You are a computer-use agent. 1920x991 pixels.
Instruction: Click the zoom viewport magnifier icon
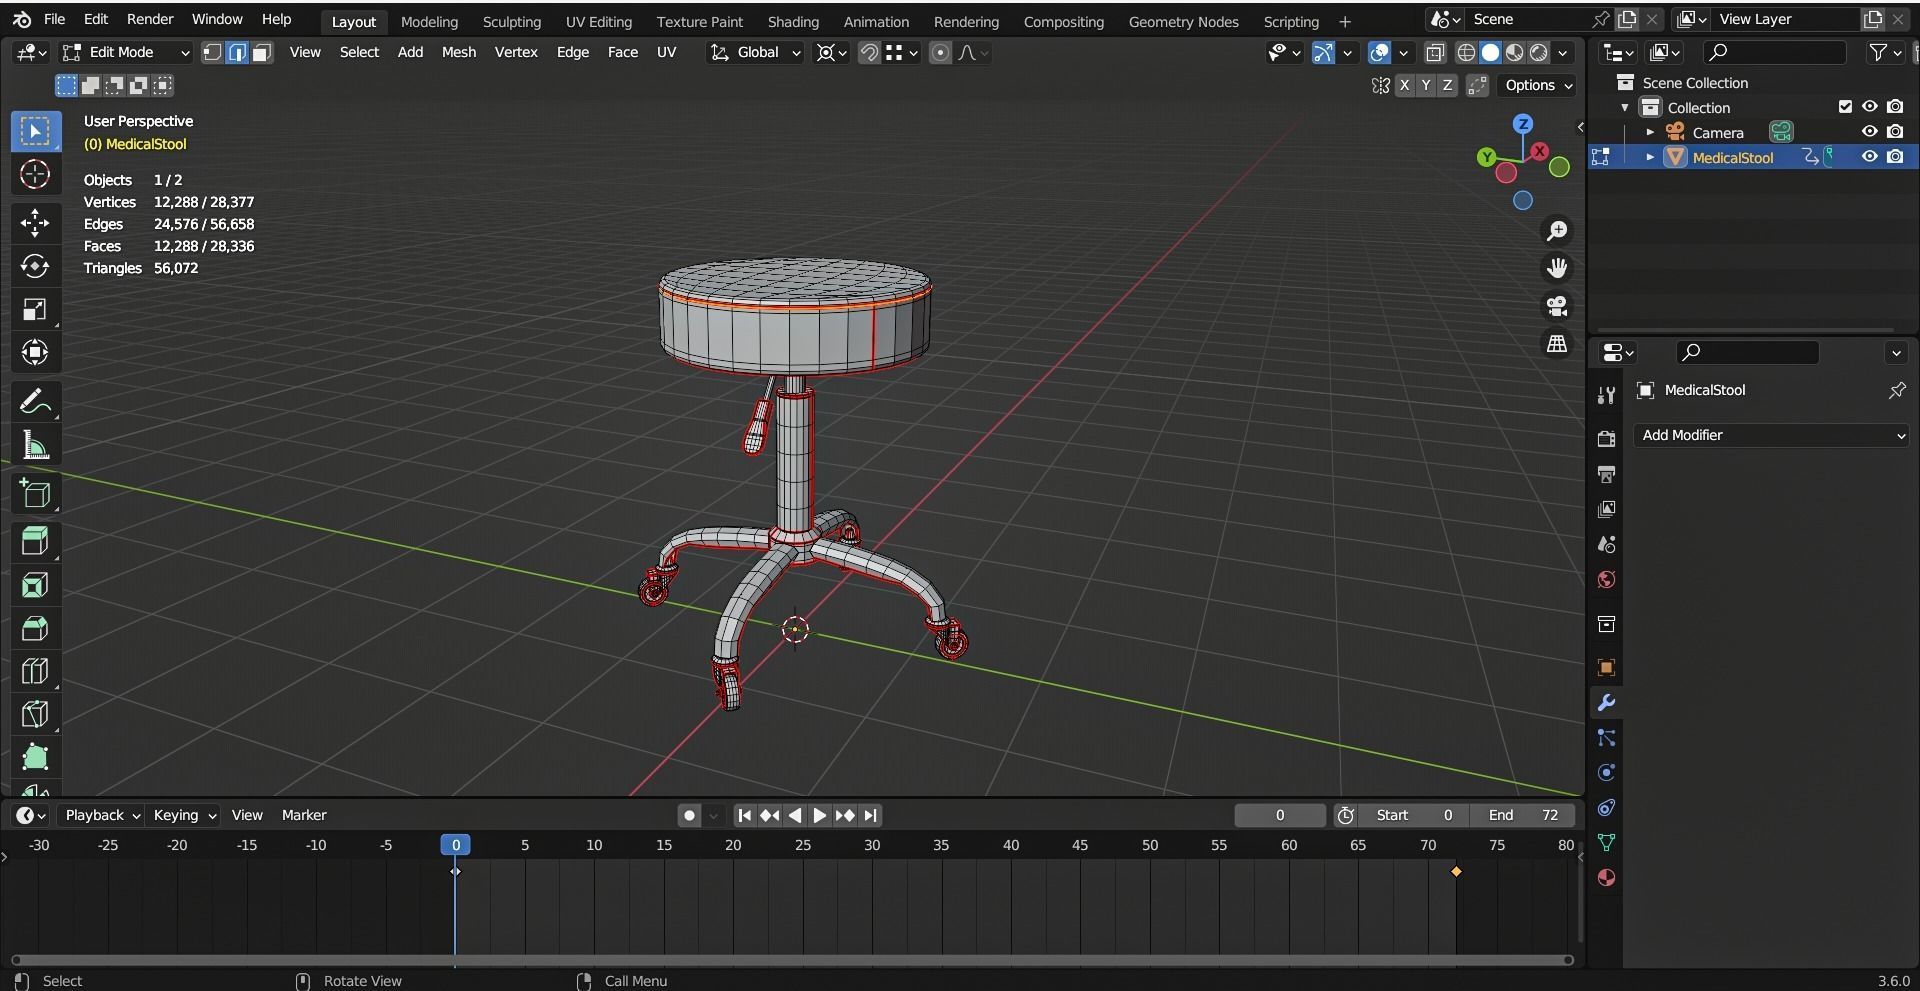pyautogui.click(x=1557, y=231)
